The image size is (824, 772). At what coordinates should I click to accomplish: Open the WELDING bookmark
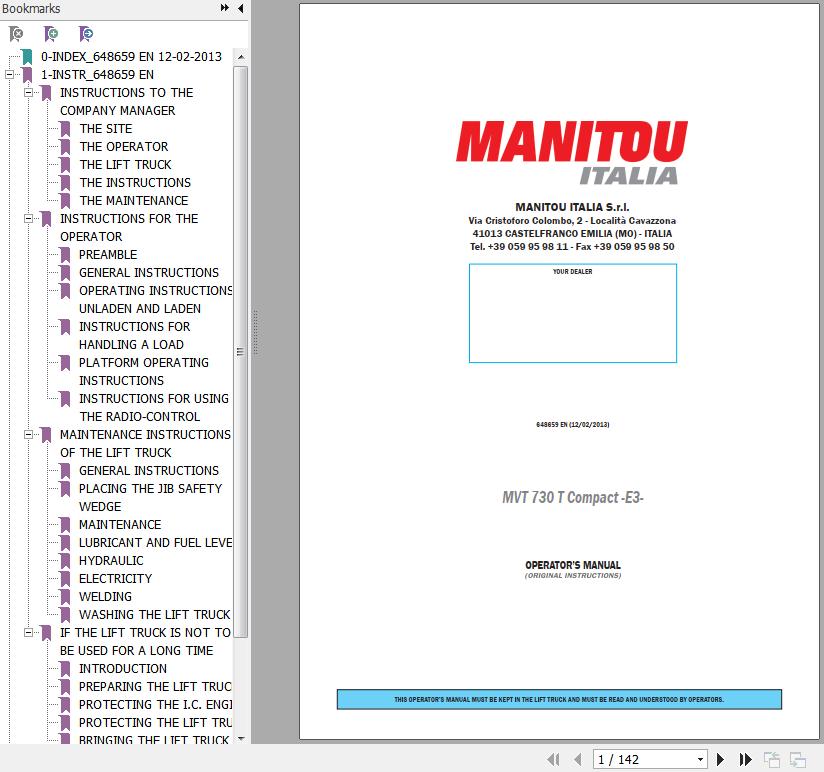(x=105, y=597)
